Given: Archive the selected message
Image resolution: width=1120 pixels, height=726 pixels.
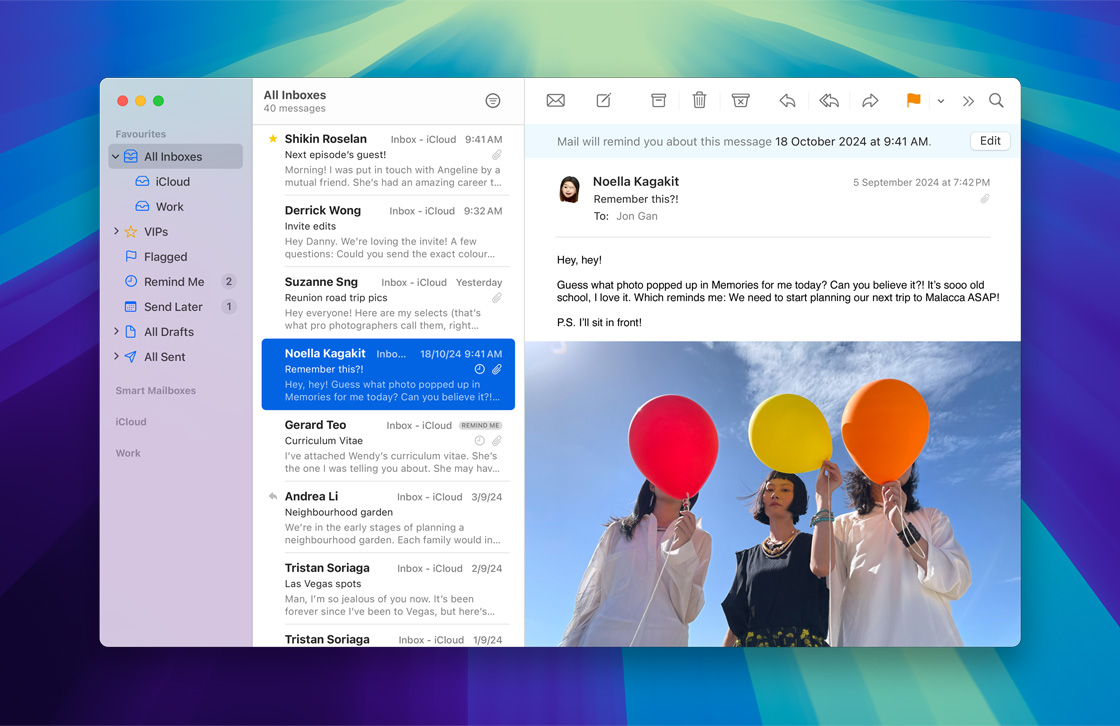Looking at the screenshot, I should 658,101.
